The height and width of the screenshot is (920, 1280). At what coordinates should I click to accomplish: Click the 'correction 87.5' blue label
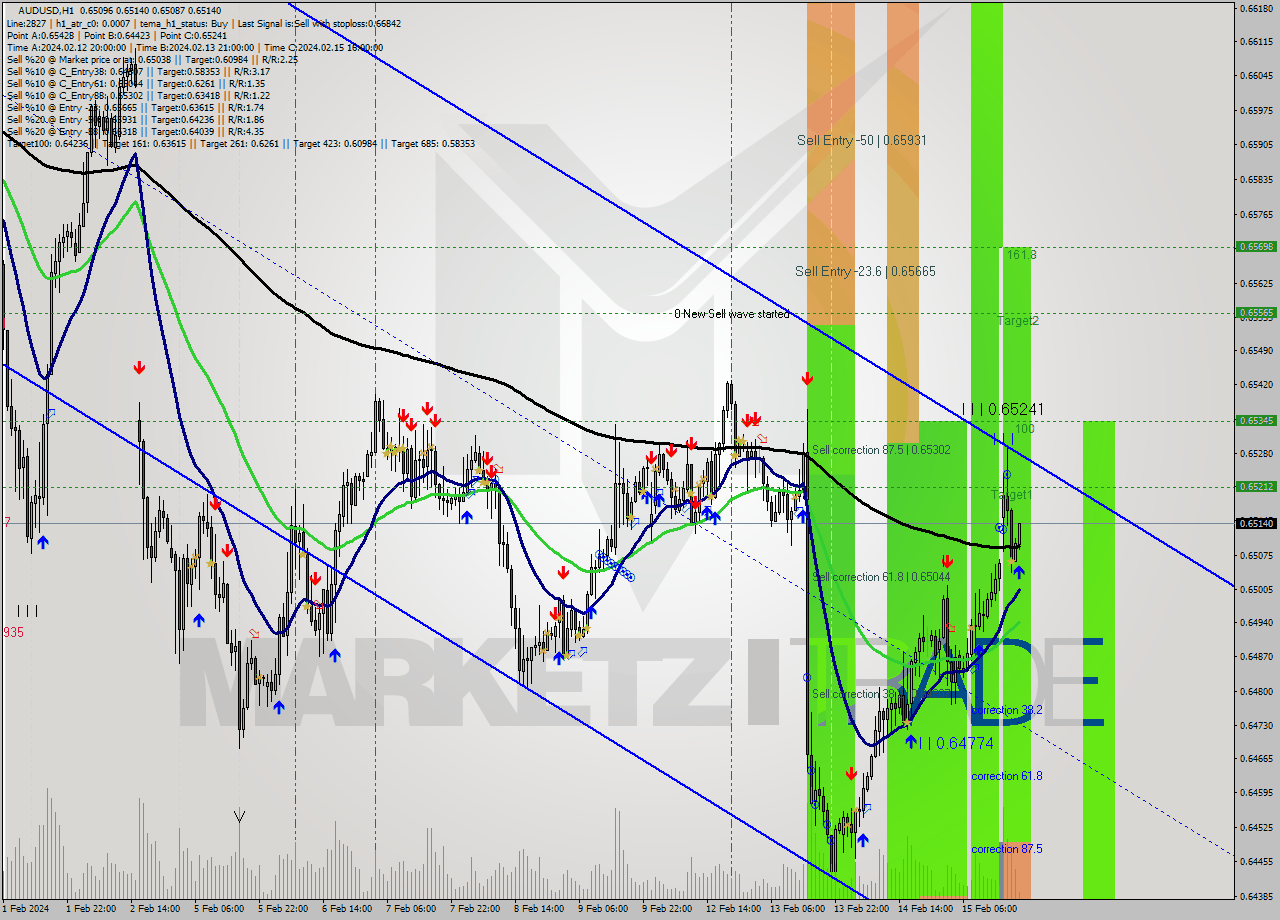click(1007, 849)
